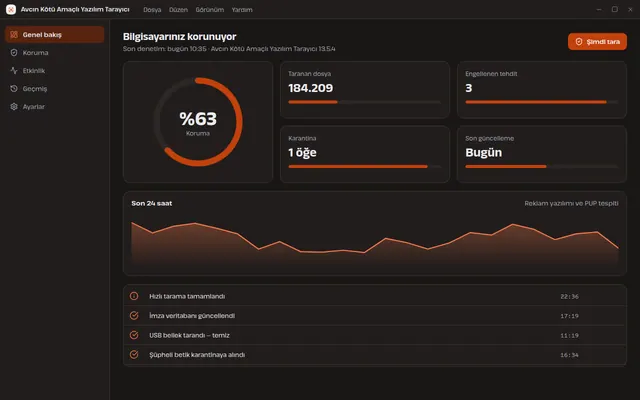
Task: Open Ayarlar from the sidebar
Action: [x=55, y=107]
